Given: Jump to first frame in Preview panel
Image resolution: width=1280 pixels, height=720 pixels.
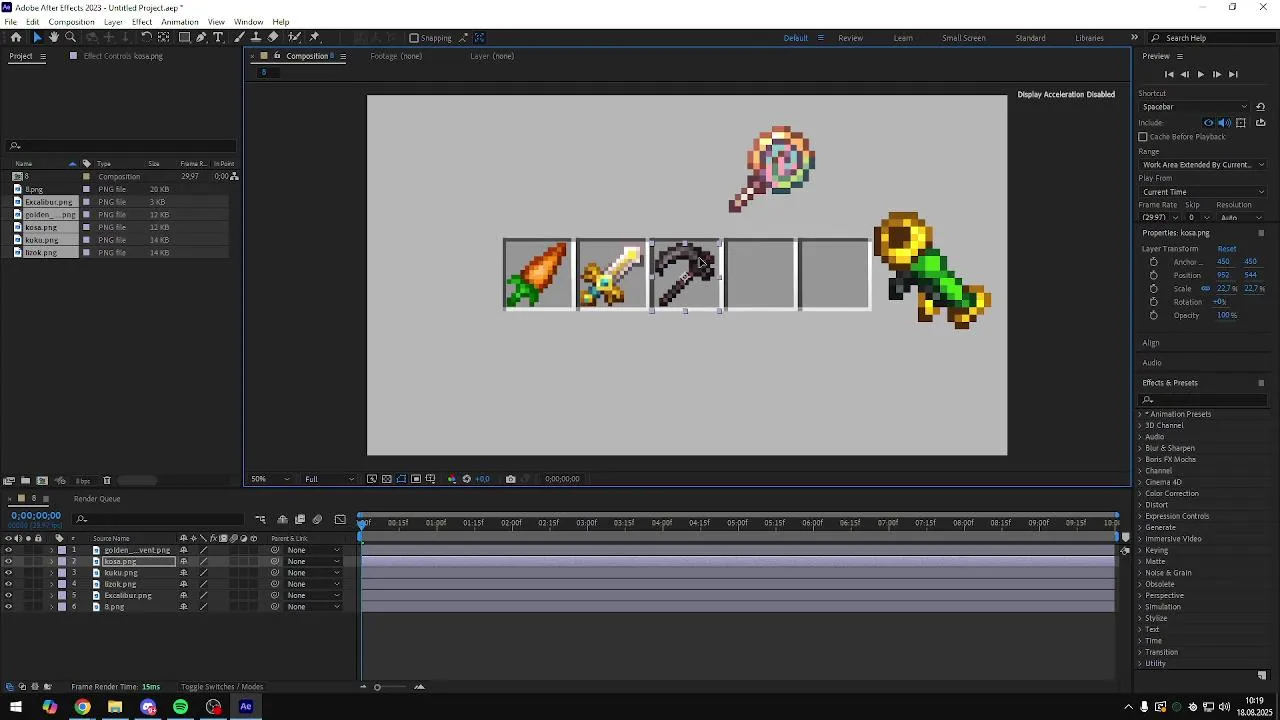Looking at the screenshot, I should (x=1169, y=74).
